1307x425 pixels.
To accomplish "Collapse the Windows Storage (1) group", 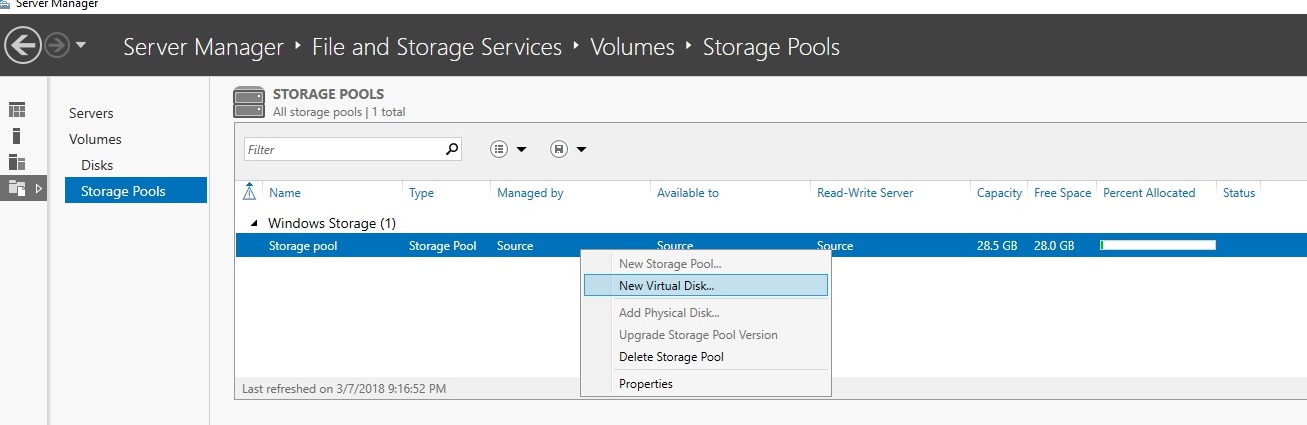I will (x=254, y=223).
